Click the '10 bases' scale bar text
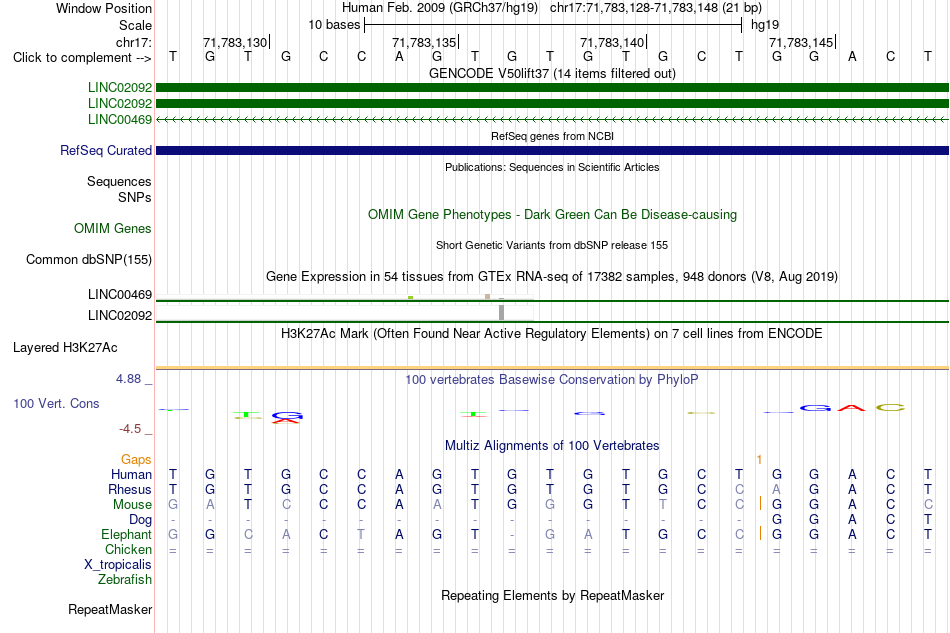950x633 pixels. click(x=334, y=25)
